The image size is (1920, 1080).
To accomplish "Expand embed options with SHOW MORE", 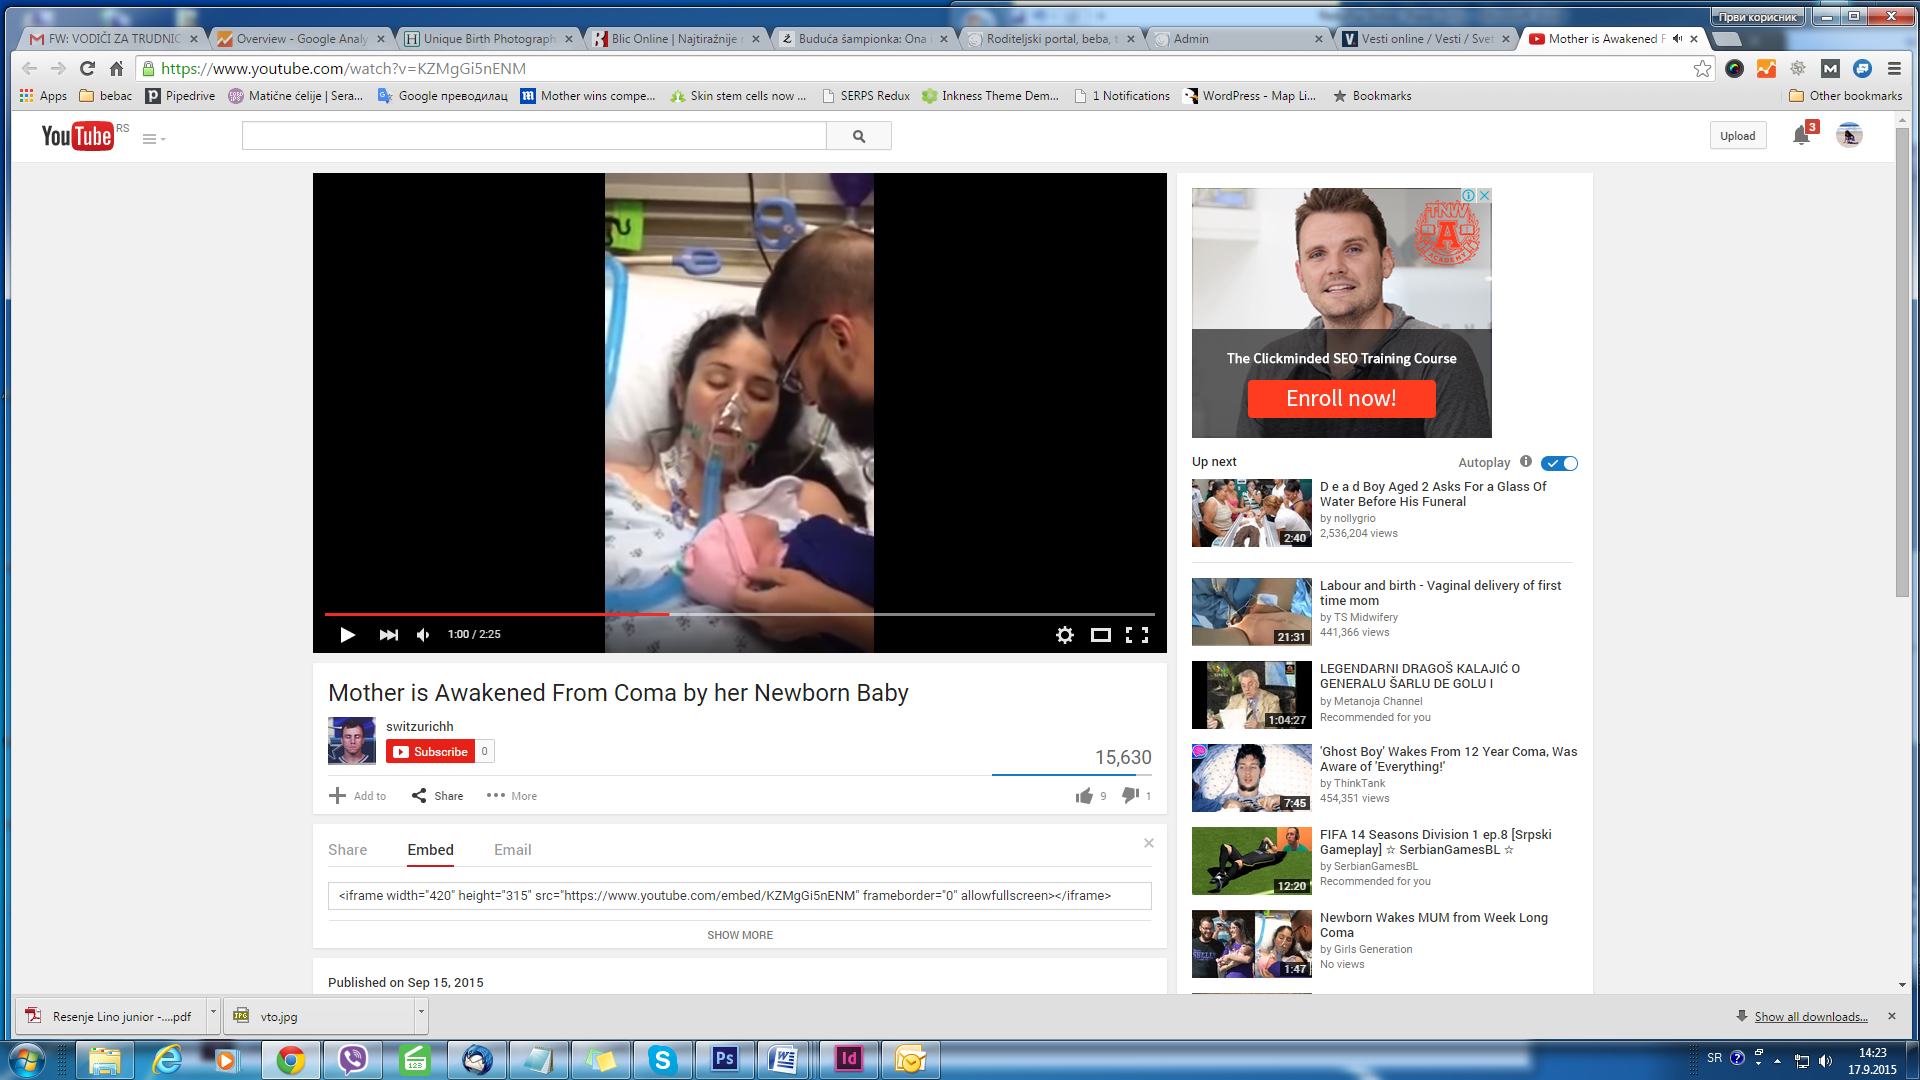I will coord(739,935).
